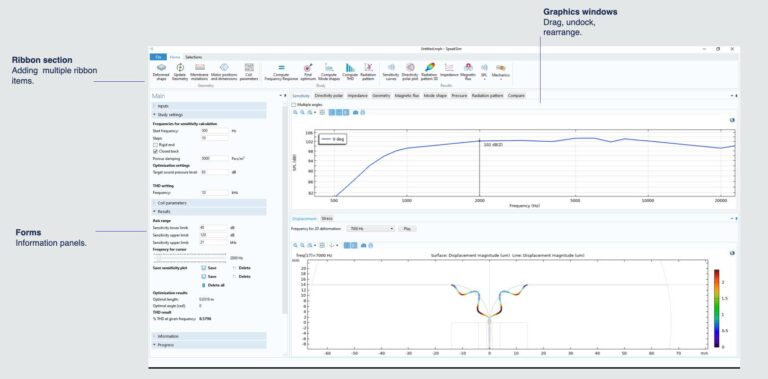Click the Find optimum icon
This screenshot has height=379, width=768.
point(308,71)
